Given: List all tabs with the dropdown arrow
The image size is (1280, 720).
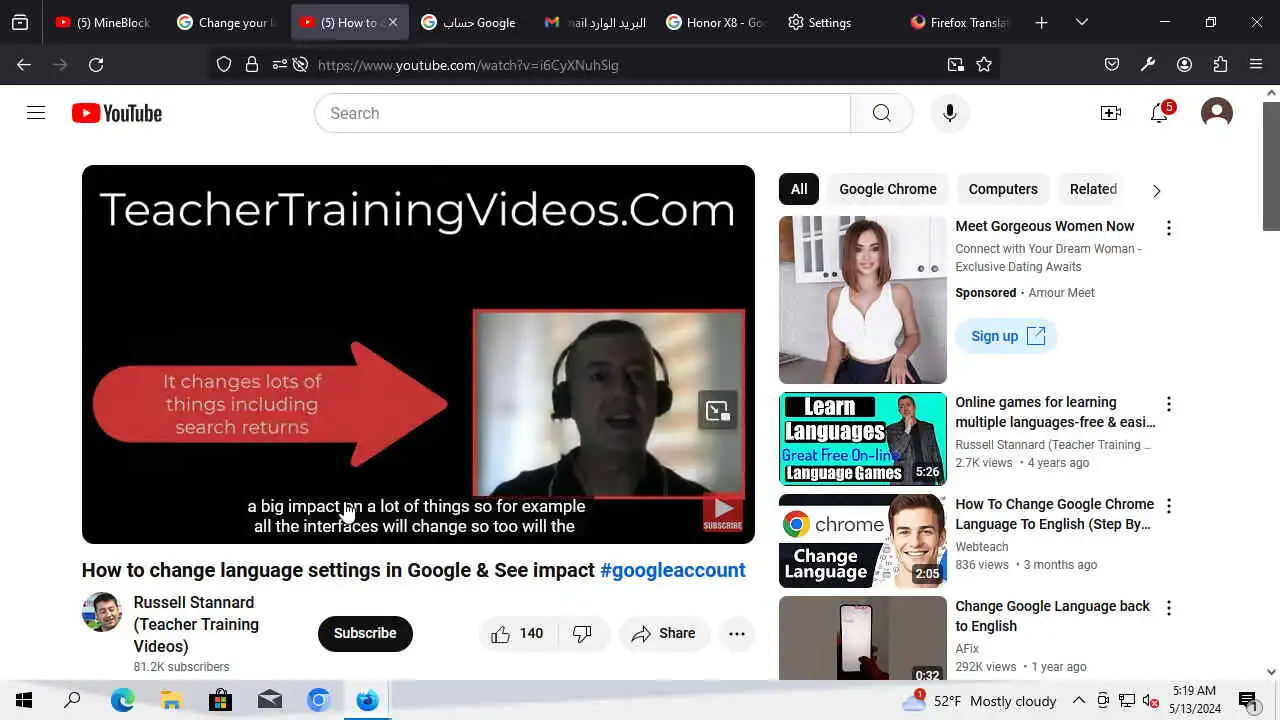Looking at the screenshot, I should 1081,22.
